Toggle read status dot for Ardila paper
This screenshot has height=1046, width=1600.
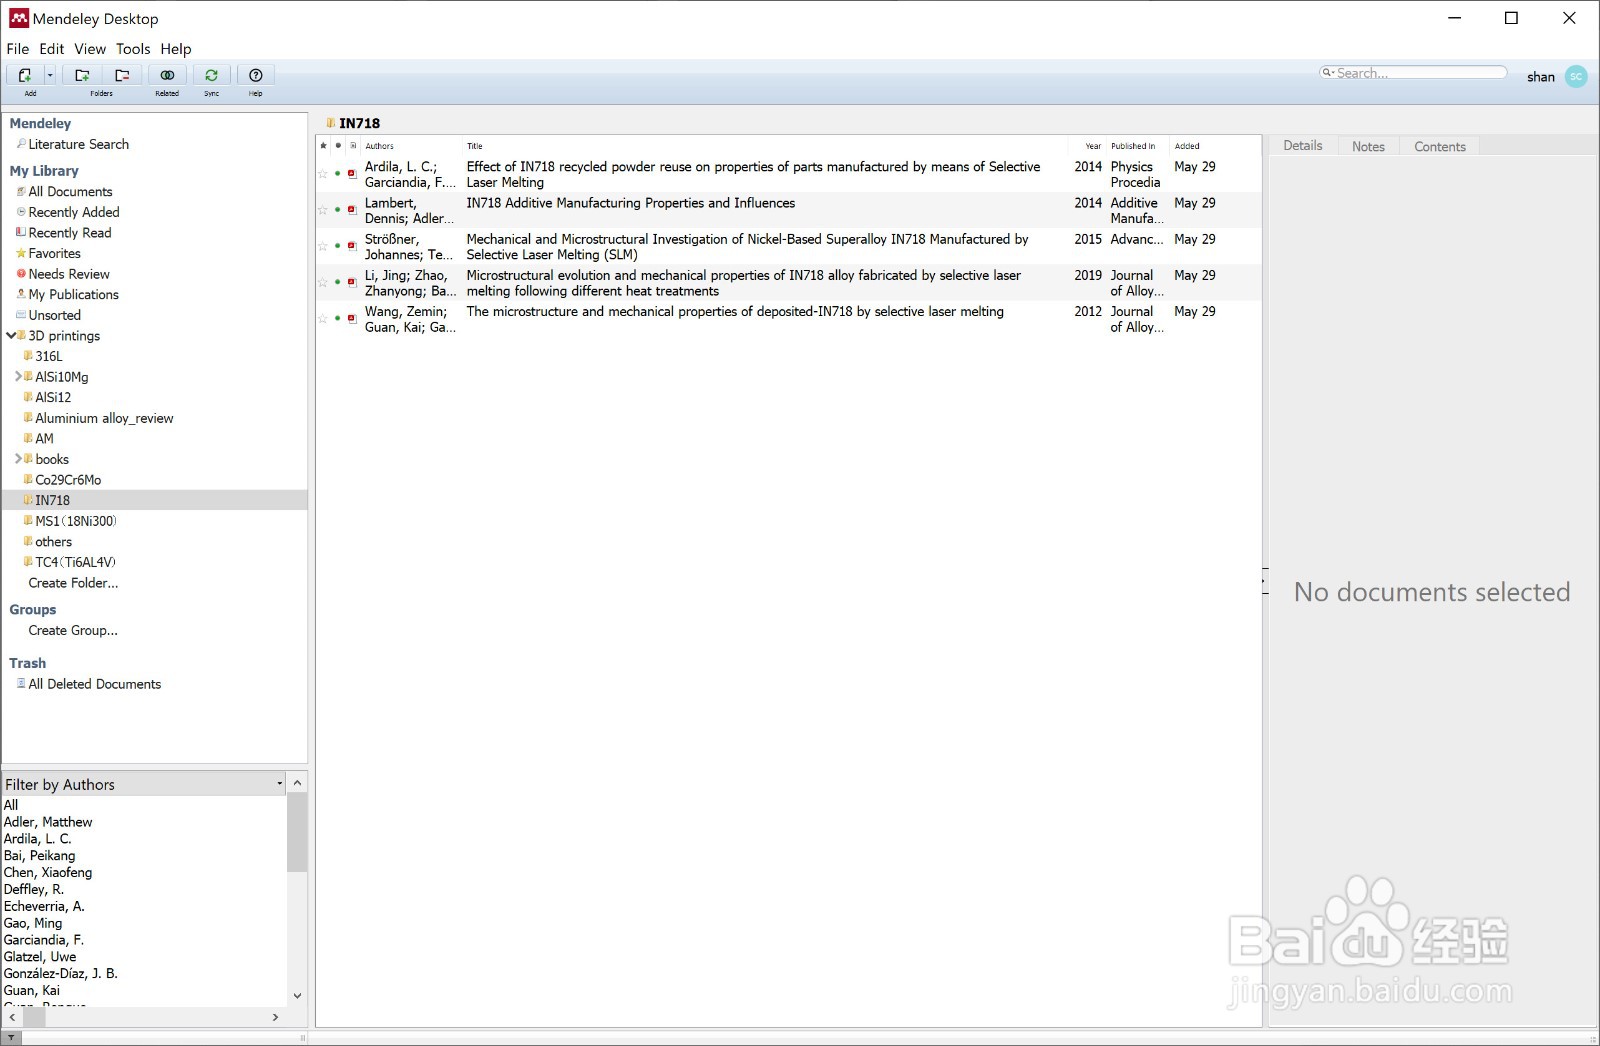338,174
